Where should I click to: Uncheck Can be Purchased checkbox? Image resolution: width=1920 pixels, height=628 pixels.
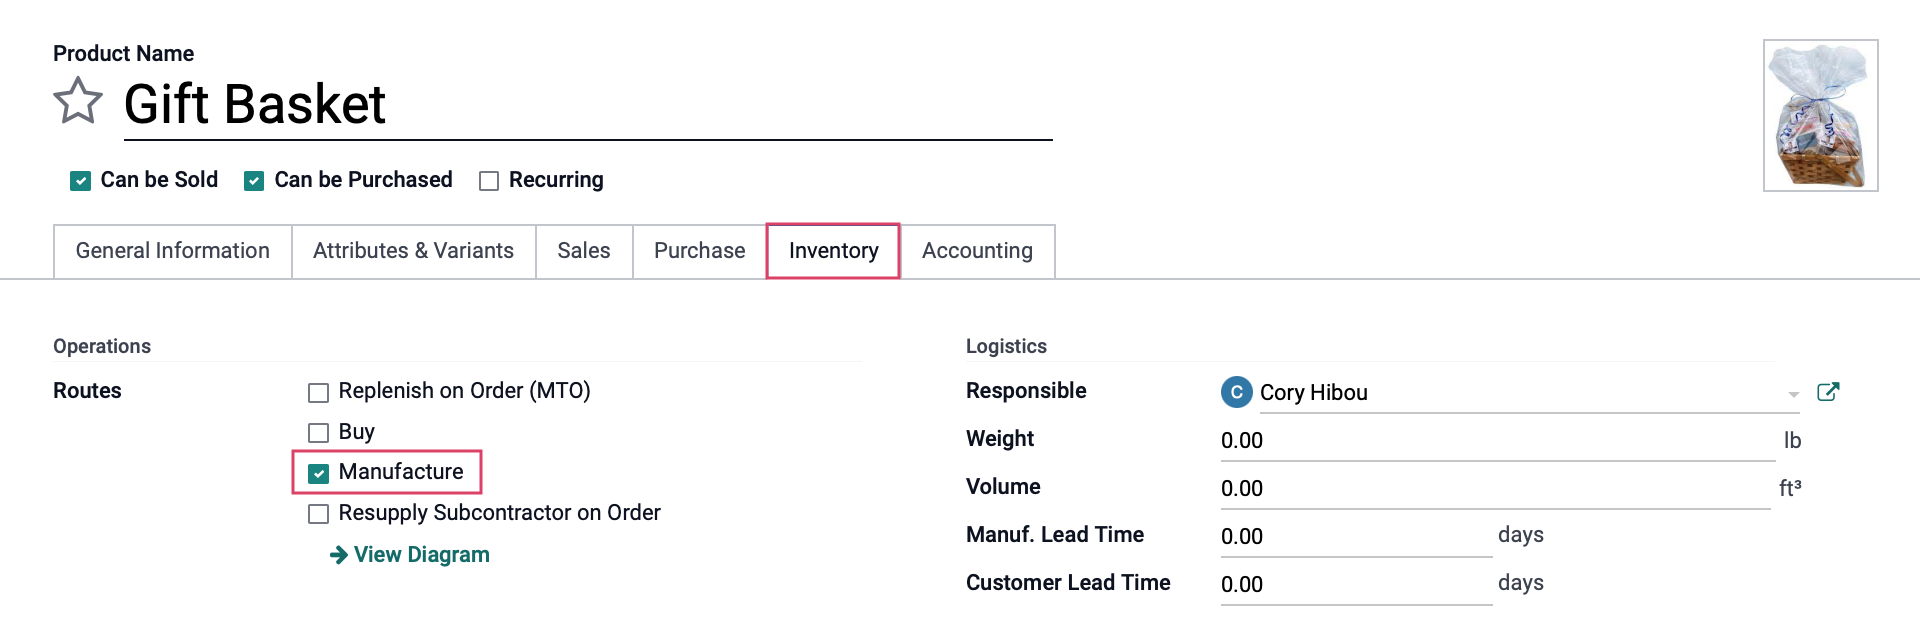254,181
